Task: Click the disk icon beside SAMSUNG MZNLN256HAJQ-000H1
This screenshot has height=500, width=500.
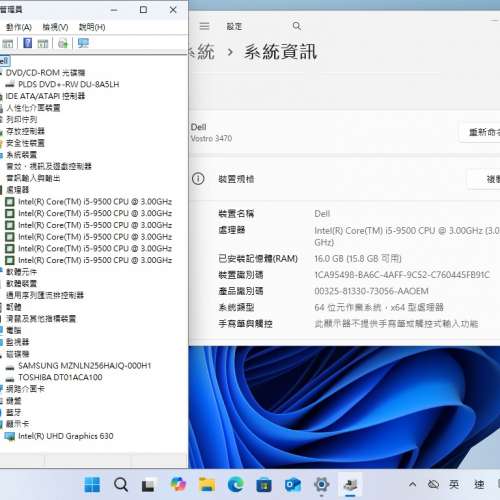Action: pos(10,366)
